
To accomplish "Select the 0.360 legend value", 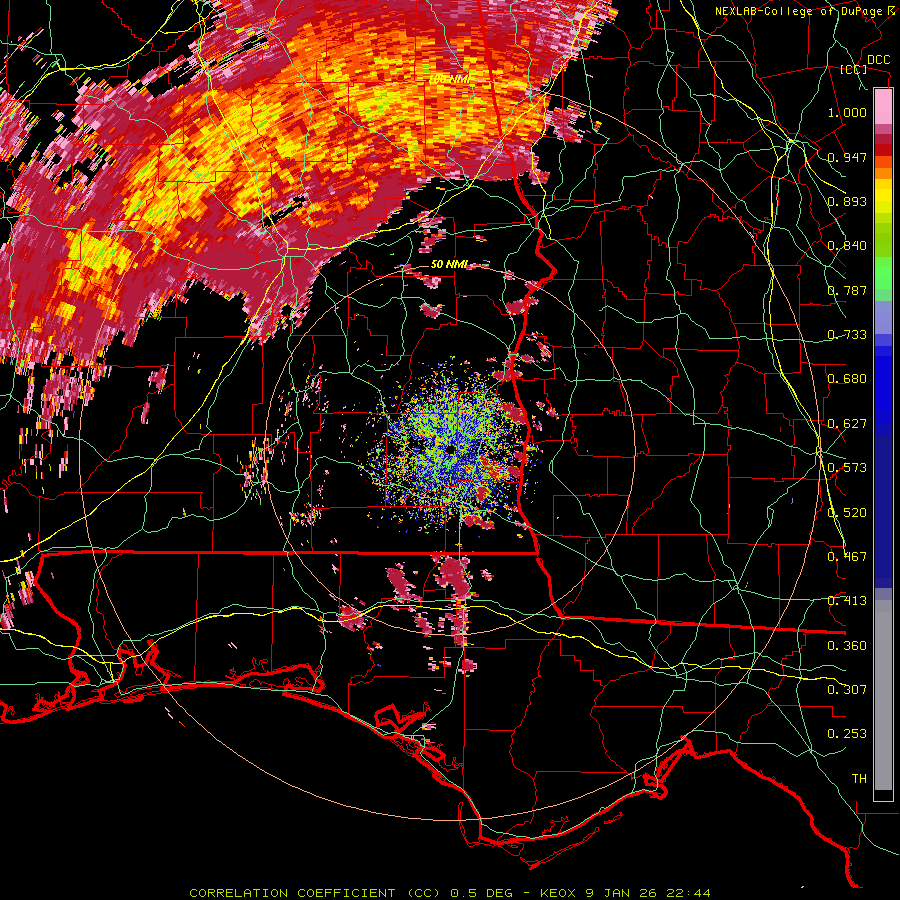I will coord(847,646).
